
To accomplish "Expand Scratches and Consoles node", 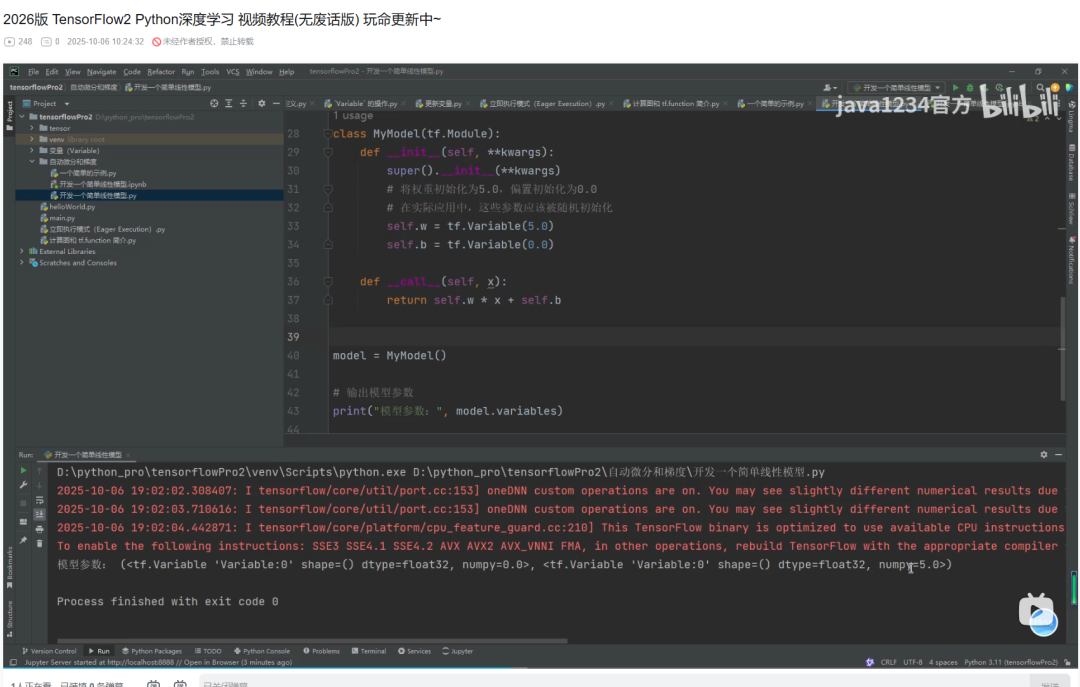I will (22, 263).
